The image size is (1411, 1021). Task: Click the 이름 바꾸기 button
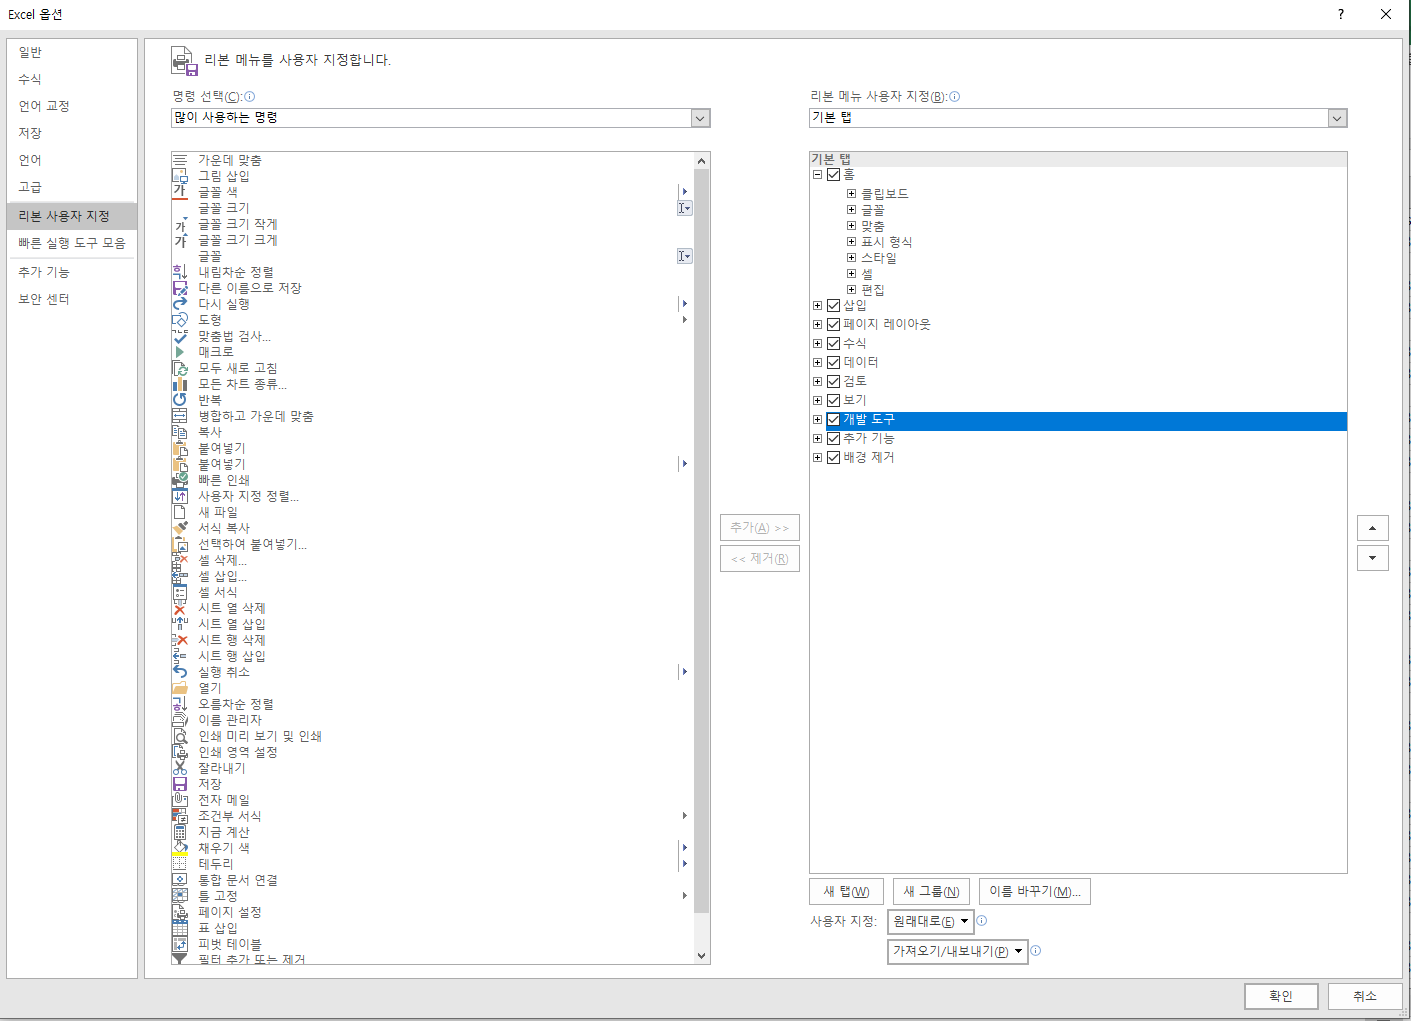click(x=1035, y=891)
